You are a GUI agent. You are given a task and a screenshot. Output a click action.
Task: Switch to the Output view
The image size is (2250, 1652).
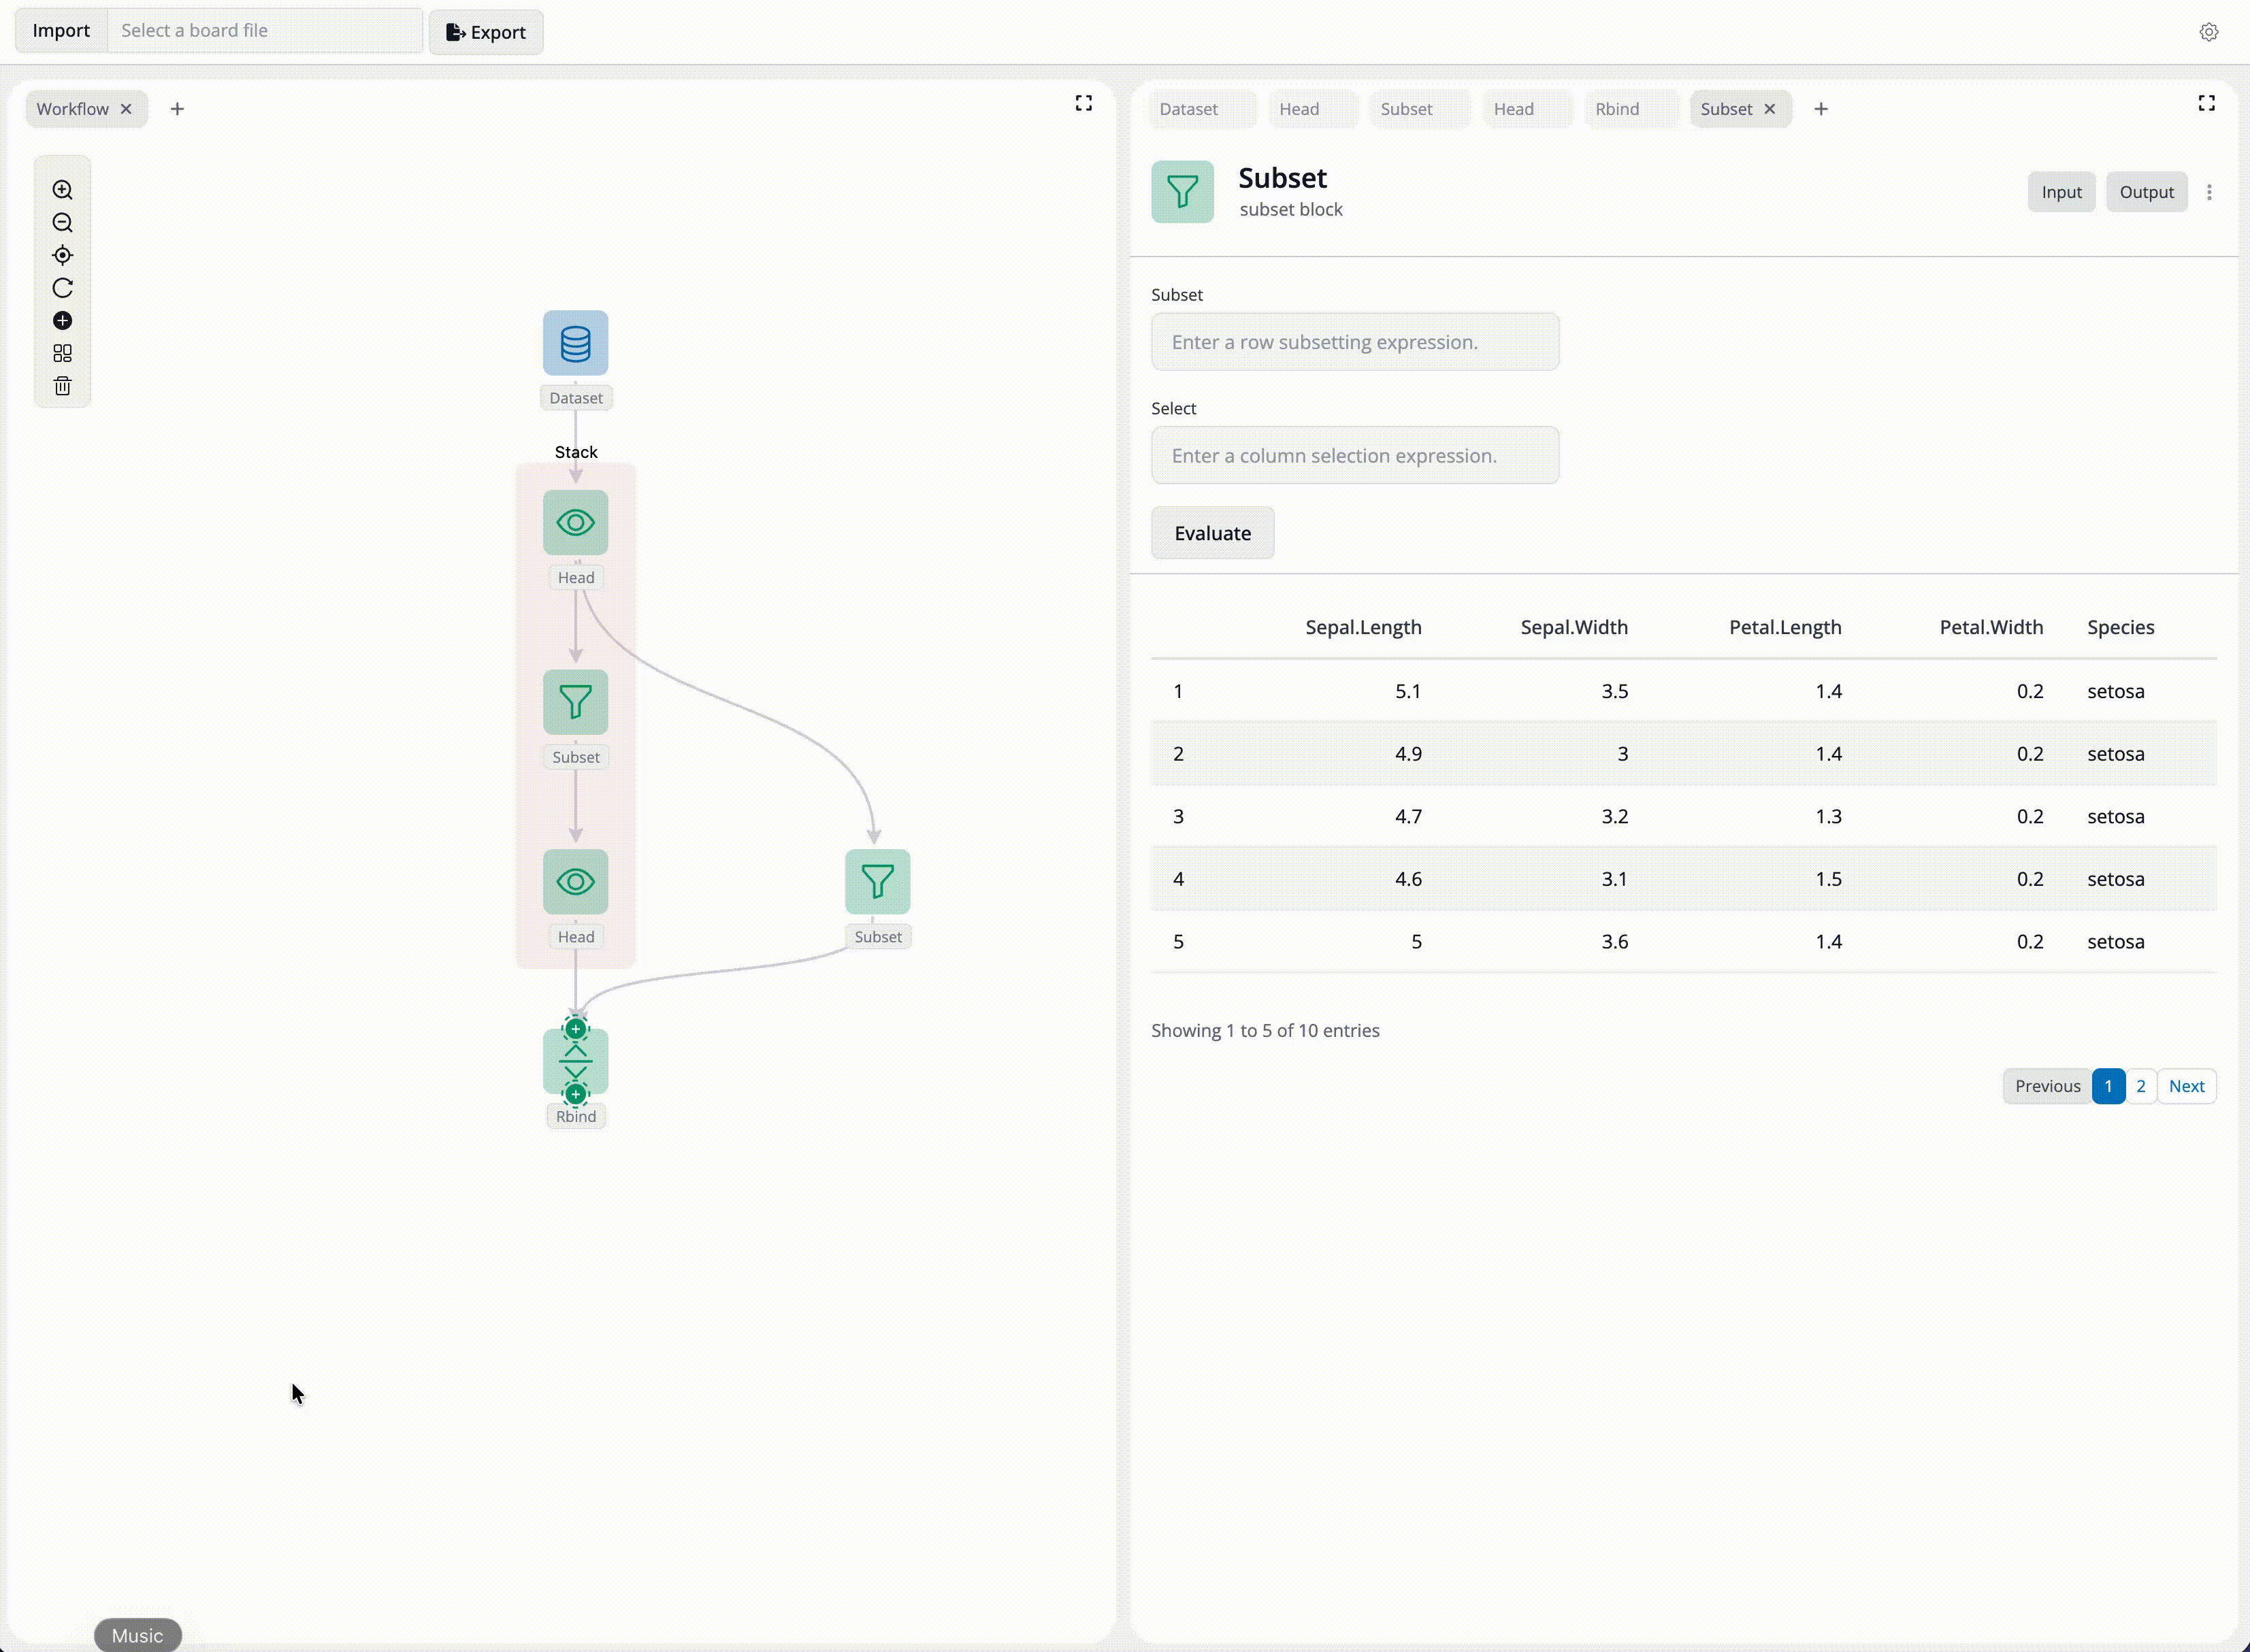(2146, 191)
